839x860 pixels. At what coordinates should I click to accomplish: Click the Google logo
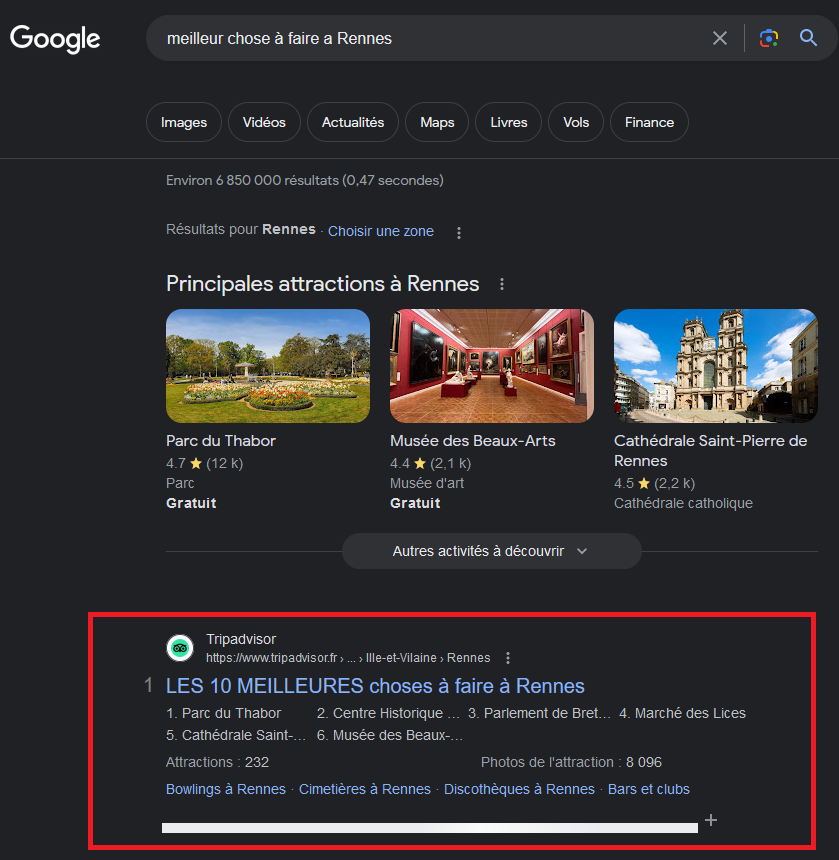pyautogui.click(x=55, y=39)
